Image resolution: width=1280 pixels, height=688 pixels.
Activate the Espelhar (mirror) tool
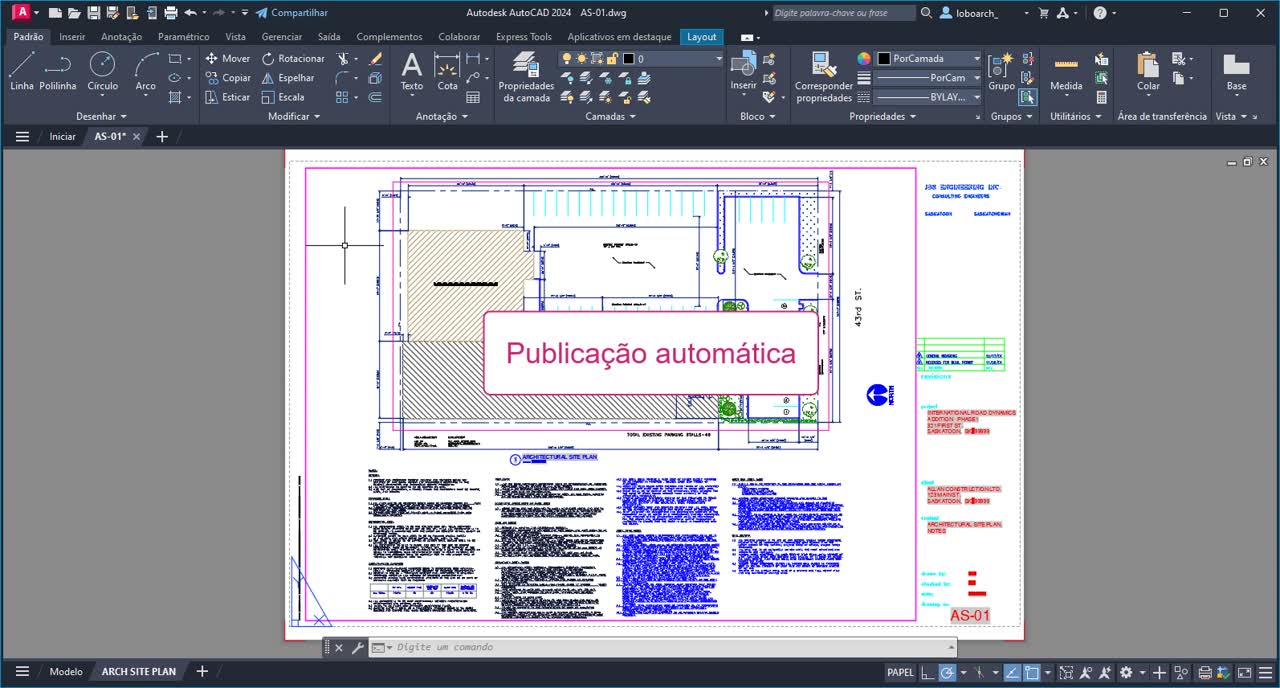coord(289,78)
